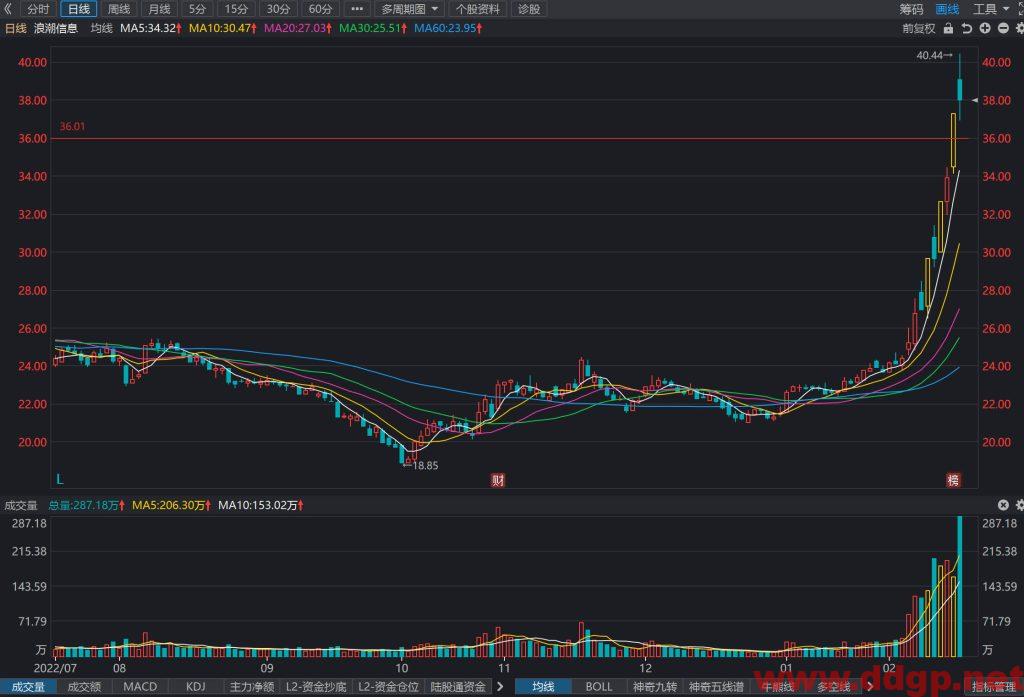This screenshot has width=1024, height=697.
Task: Select the MACD indicator tab
Action: (140, 687)
